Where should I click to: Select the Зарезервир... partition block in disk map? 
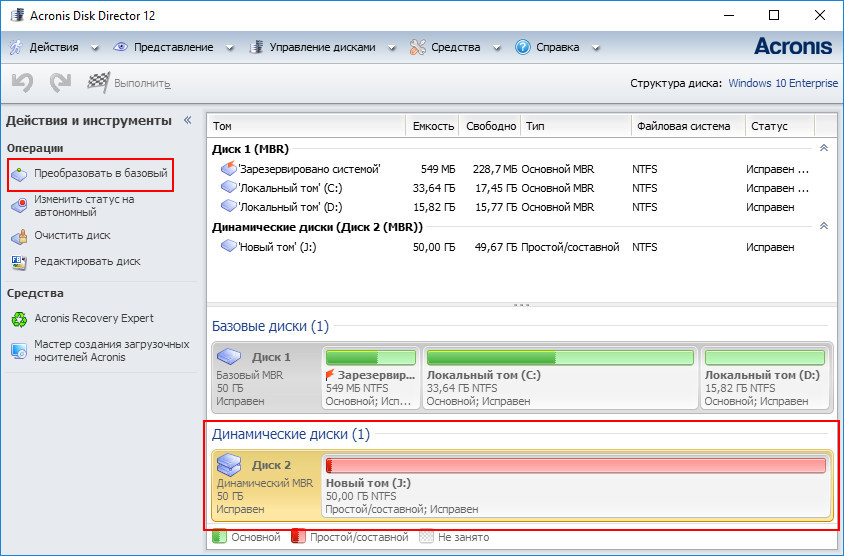370,378
